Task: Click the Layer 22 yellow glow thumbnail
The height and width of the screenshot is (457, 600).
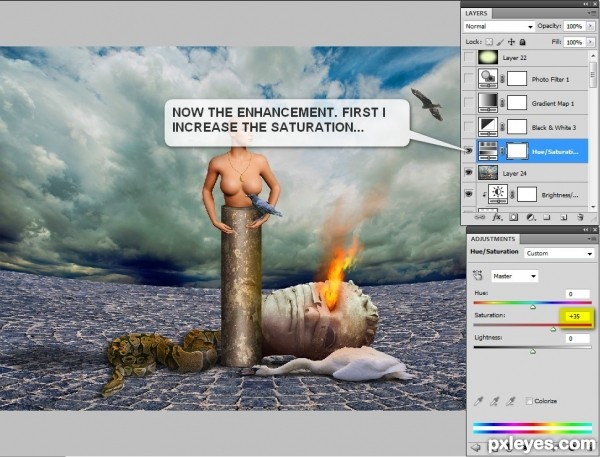Action: (x=488, y=57)
